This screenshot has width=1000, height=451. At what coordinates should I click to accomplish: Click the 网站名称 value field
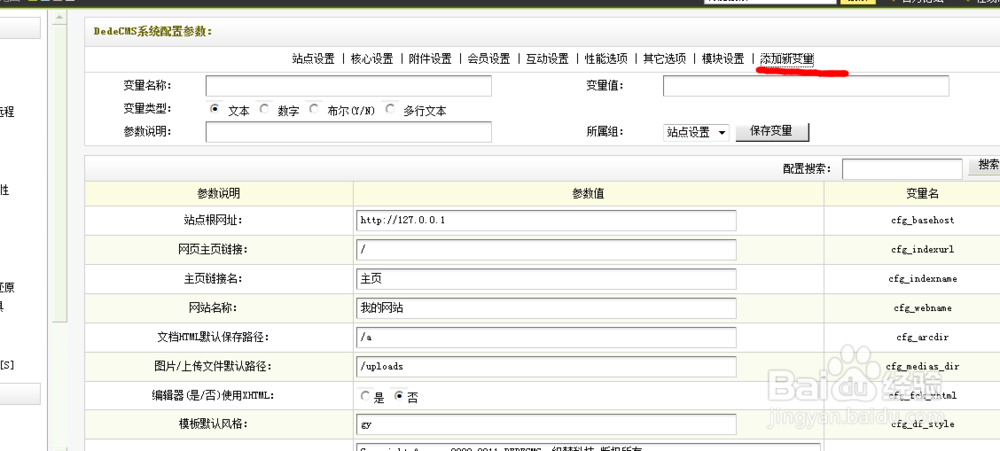(x=546, y=308)
